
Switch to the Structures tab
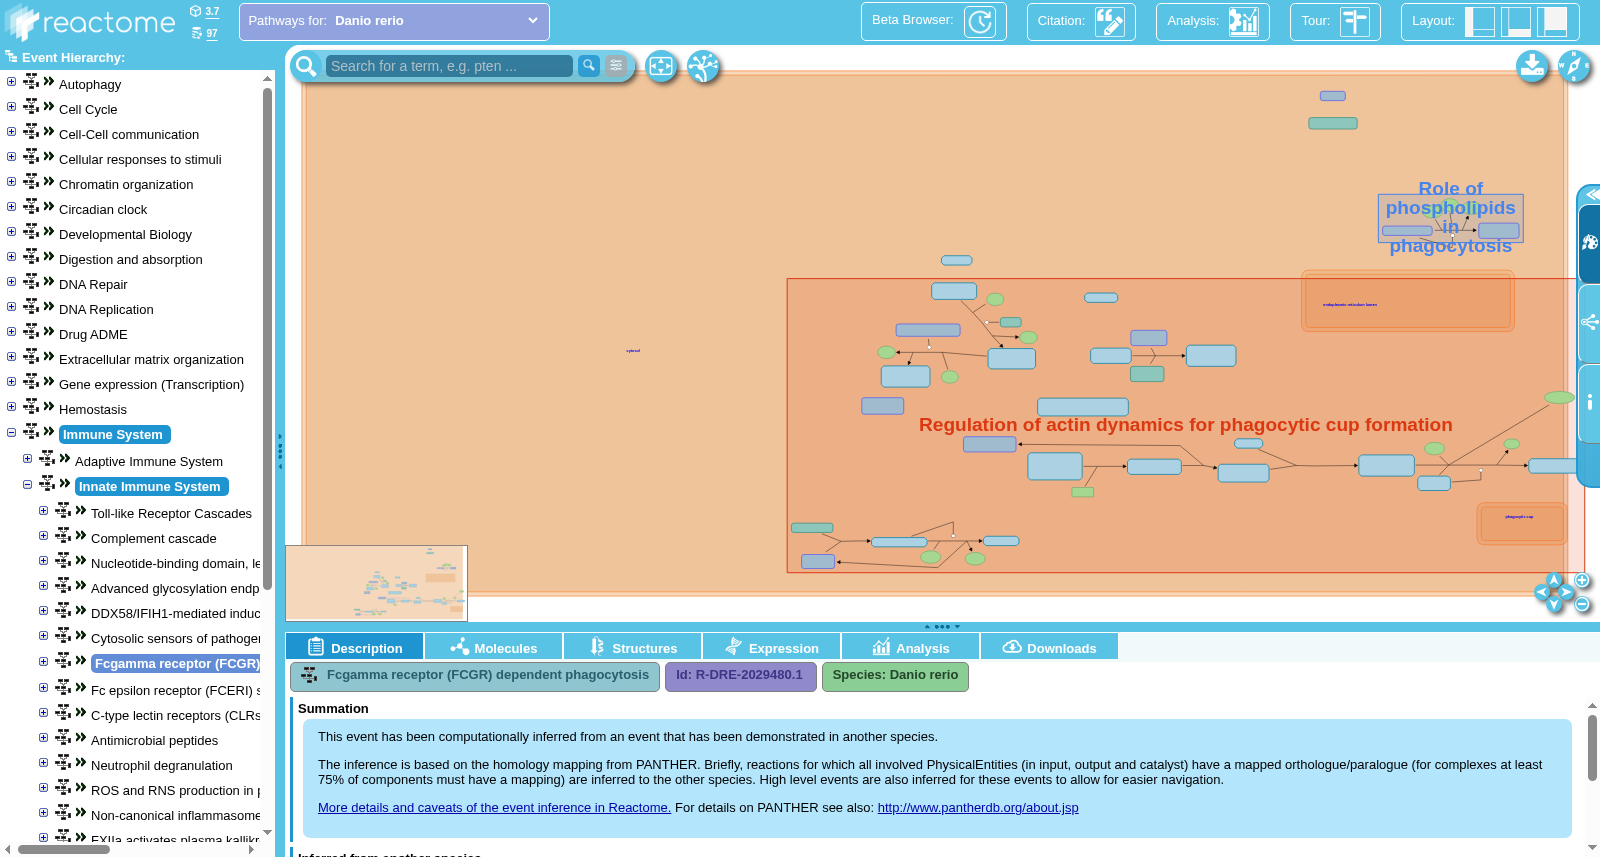point(632,647)
